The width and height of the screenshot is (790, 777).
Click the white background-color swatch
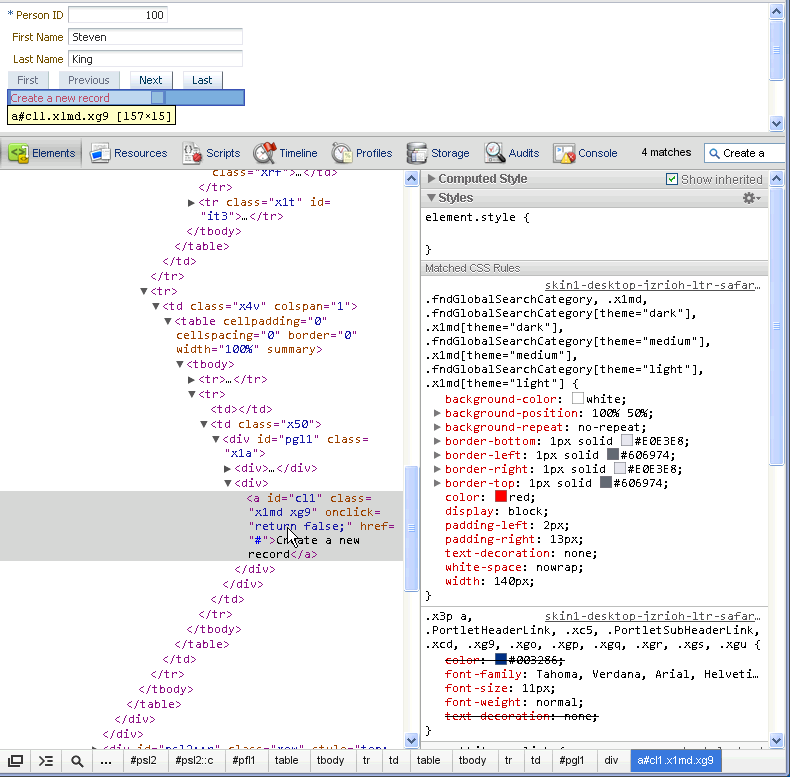pyautogui.click(x=578, y=399)
